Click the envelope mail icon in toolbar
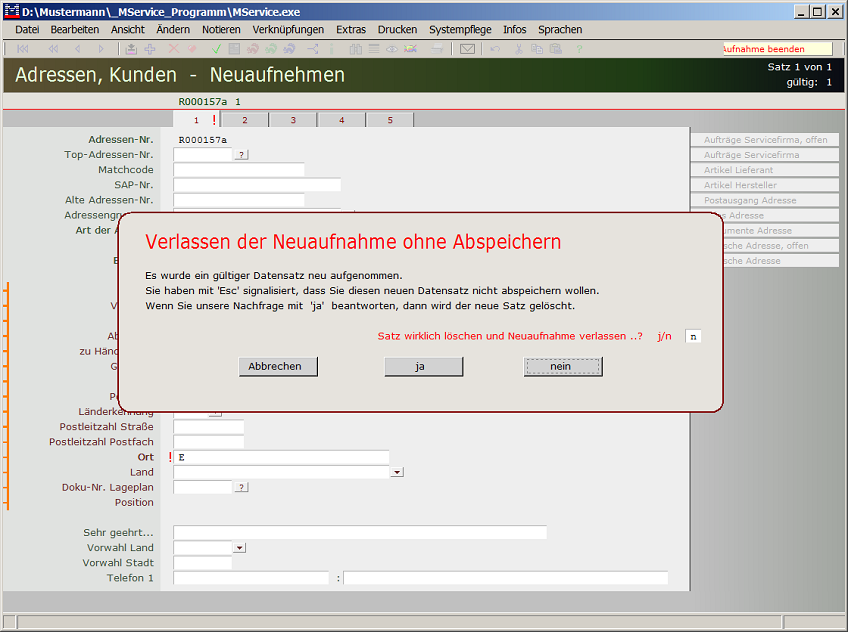The image size is (848, 632). (467, 49)
